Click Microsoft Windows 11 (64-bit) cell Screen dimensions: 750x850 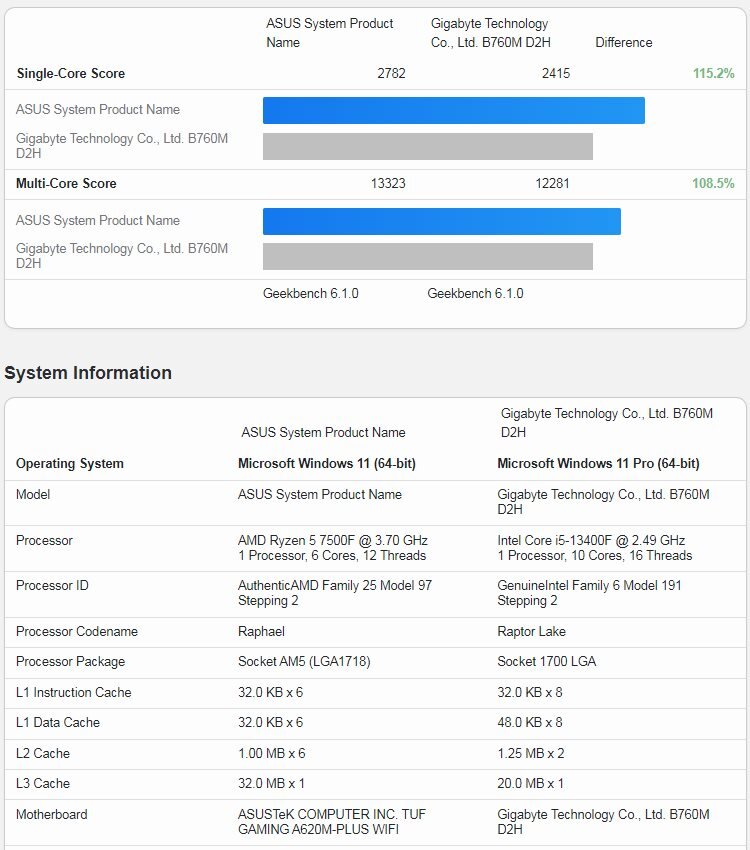pos(327,463)
